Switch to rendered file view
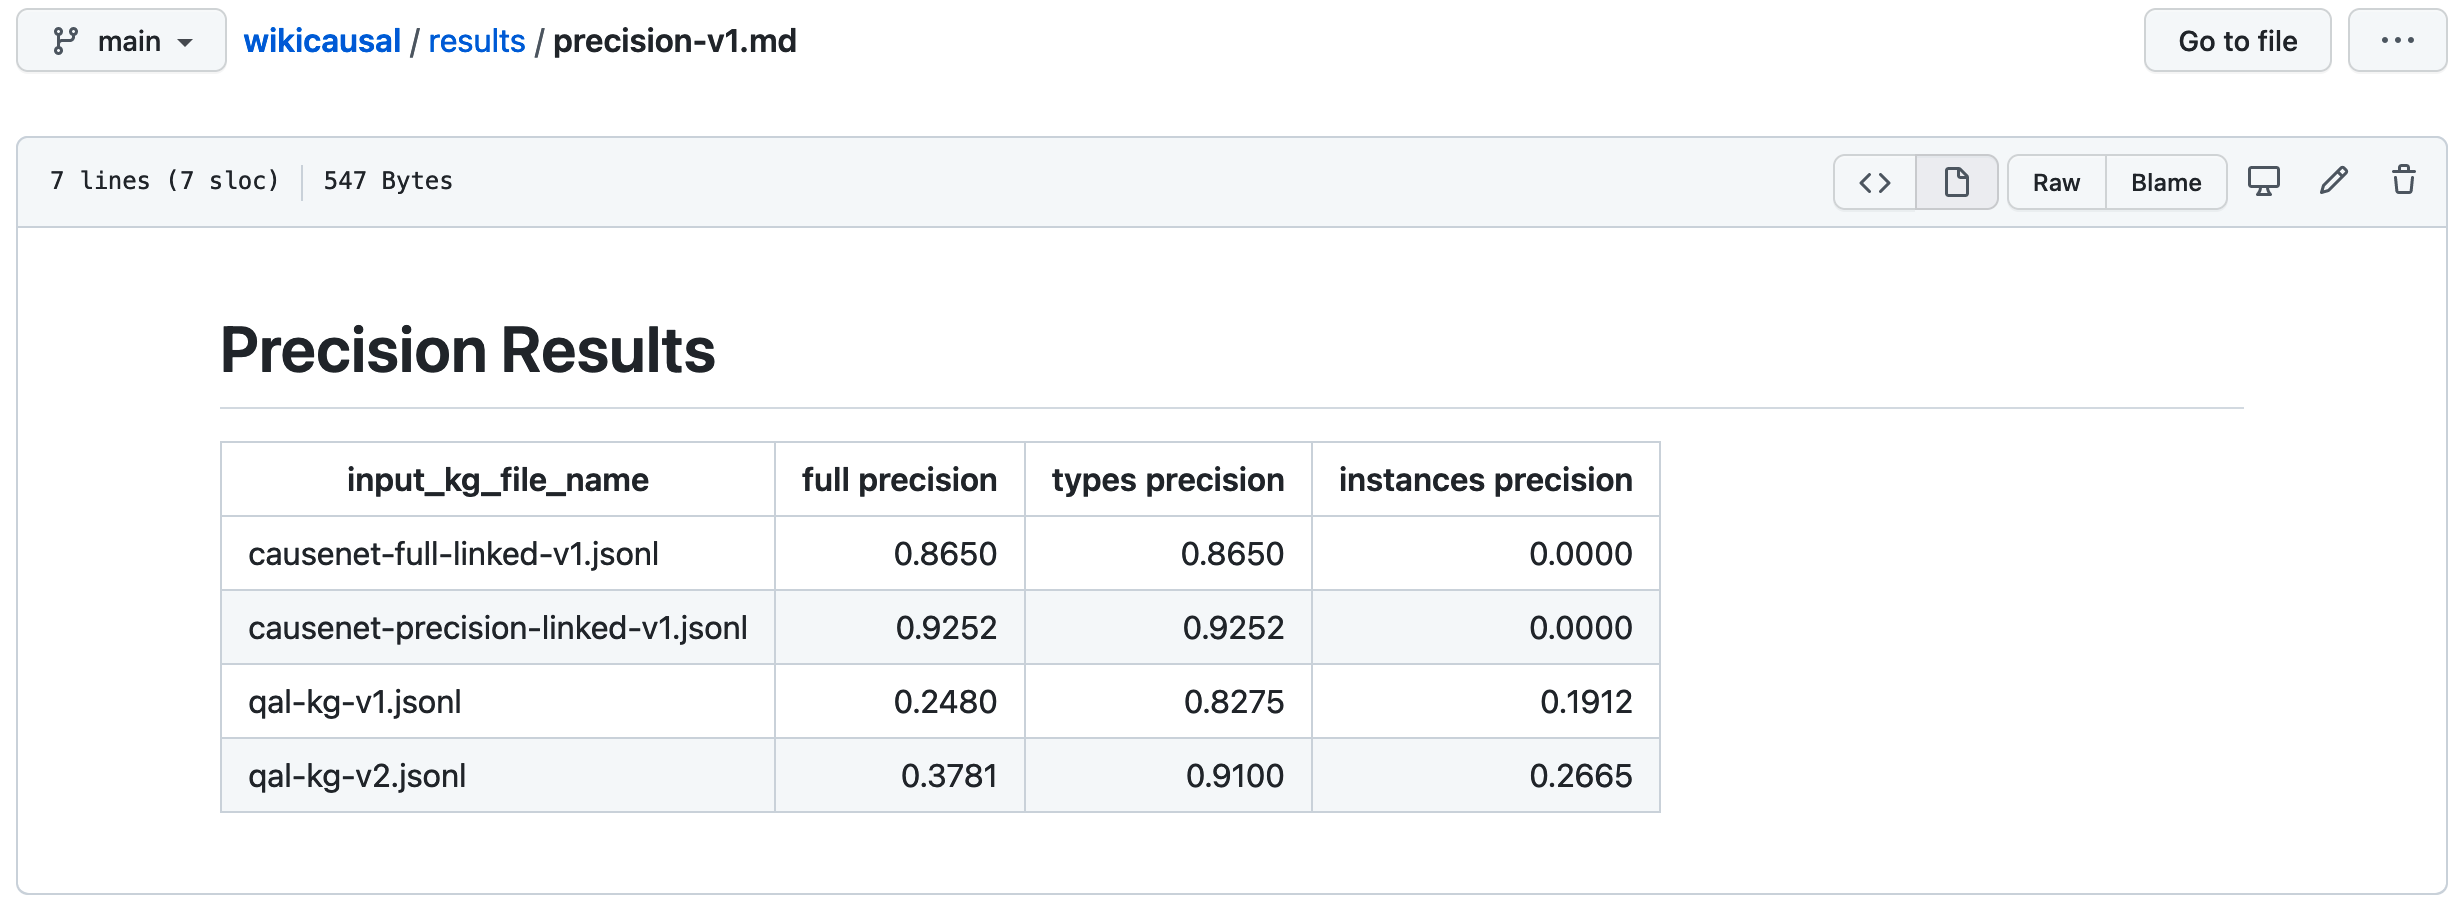This screenshot has height=910, width=2462. [1957, 182]
